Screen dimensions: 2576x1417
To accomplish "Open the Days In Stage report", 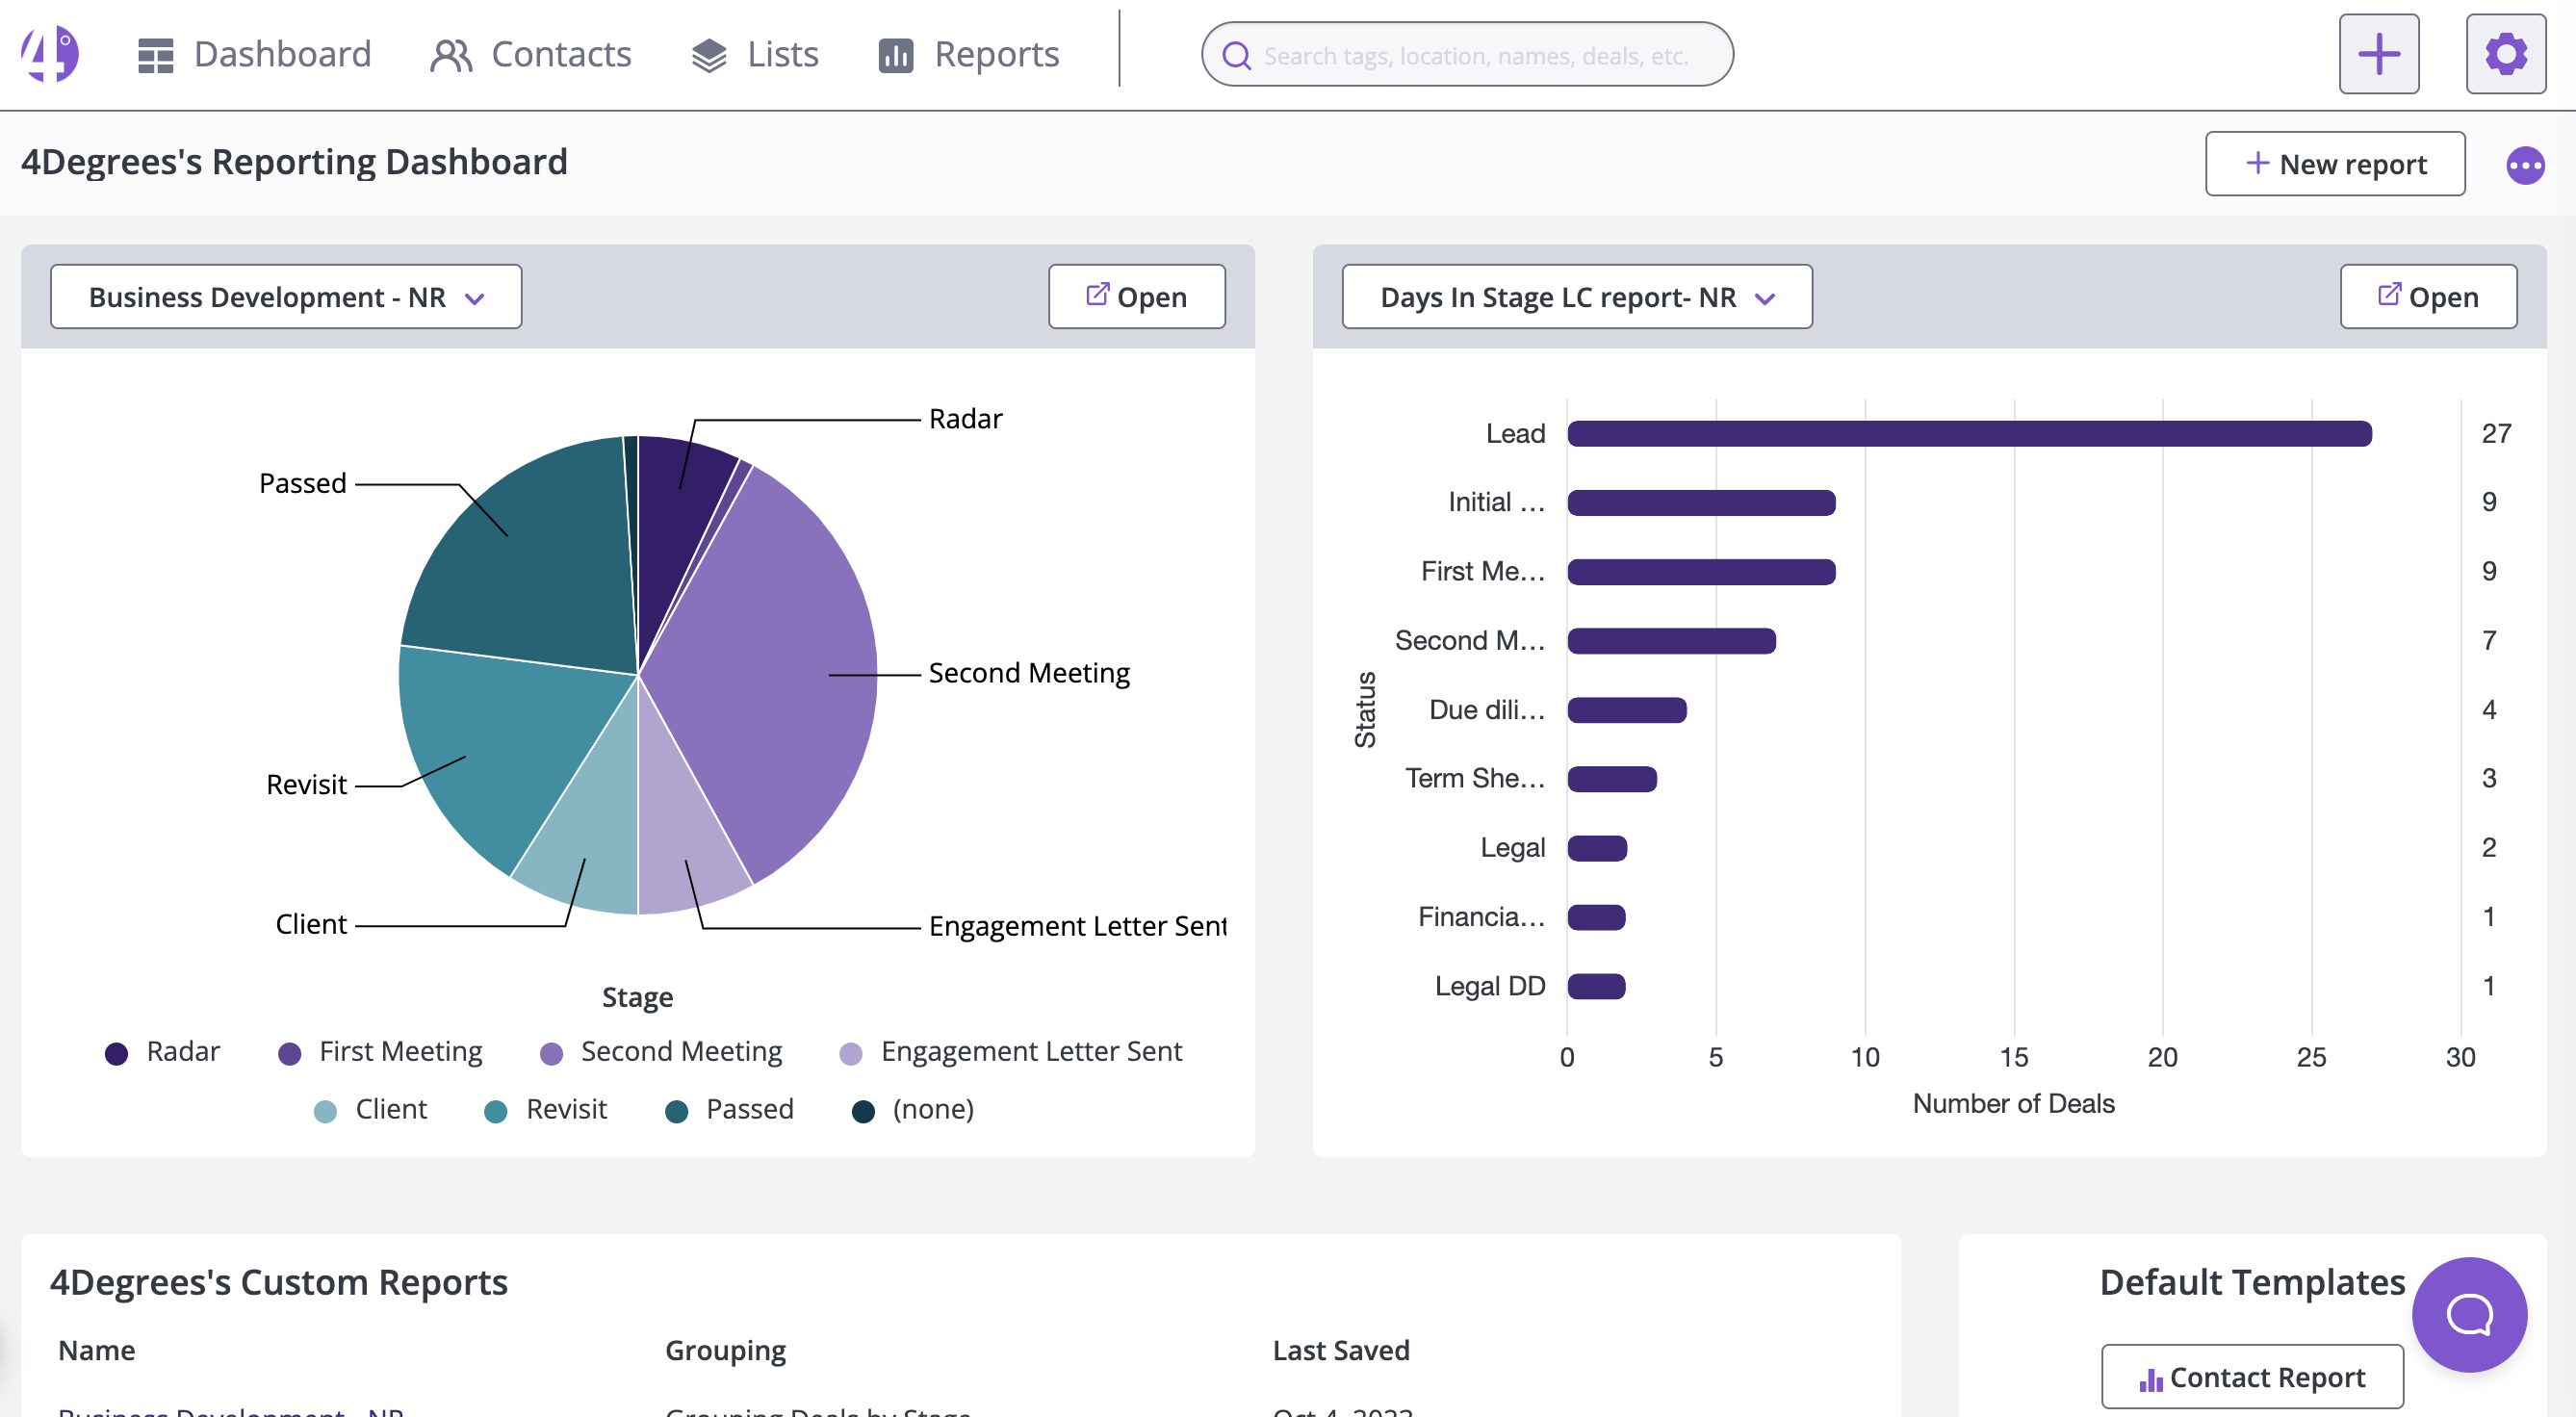I will pyautogui.click(x=2428, y=297).
